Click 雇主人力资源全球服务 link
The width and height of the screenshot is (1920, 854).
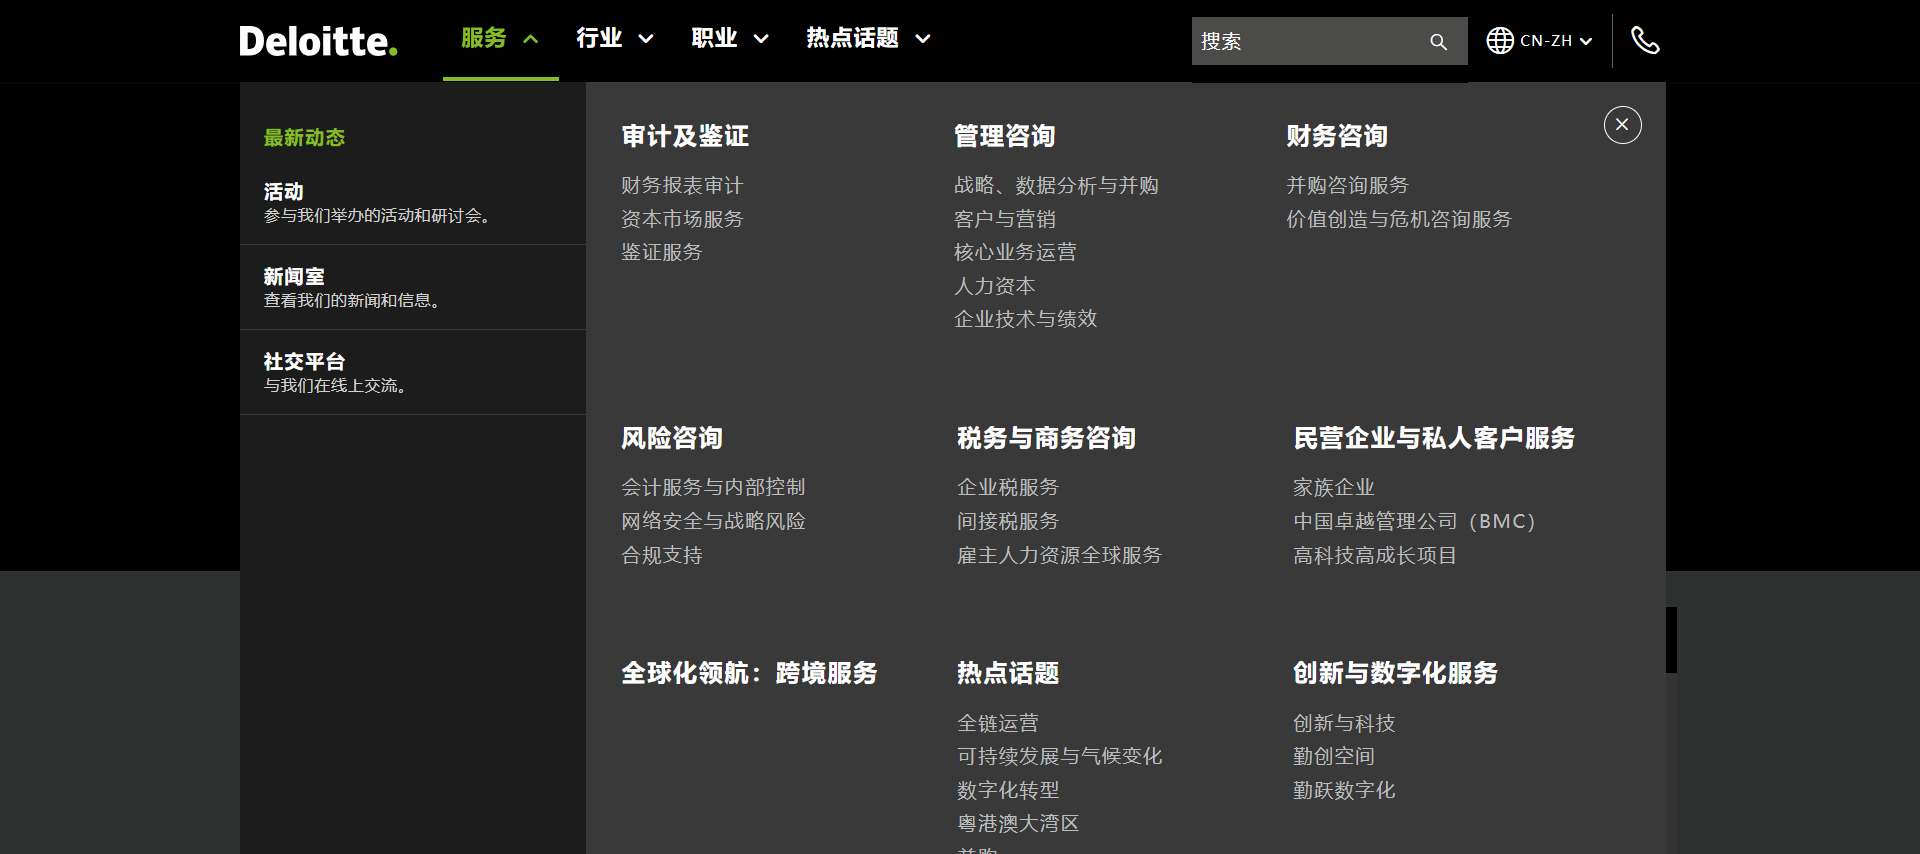tap(1059, 556)
